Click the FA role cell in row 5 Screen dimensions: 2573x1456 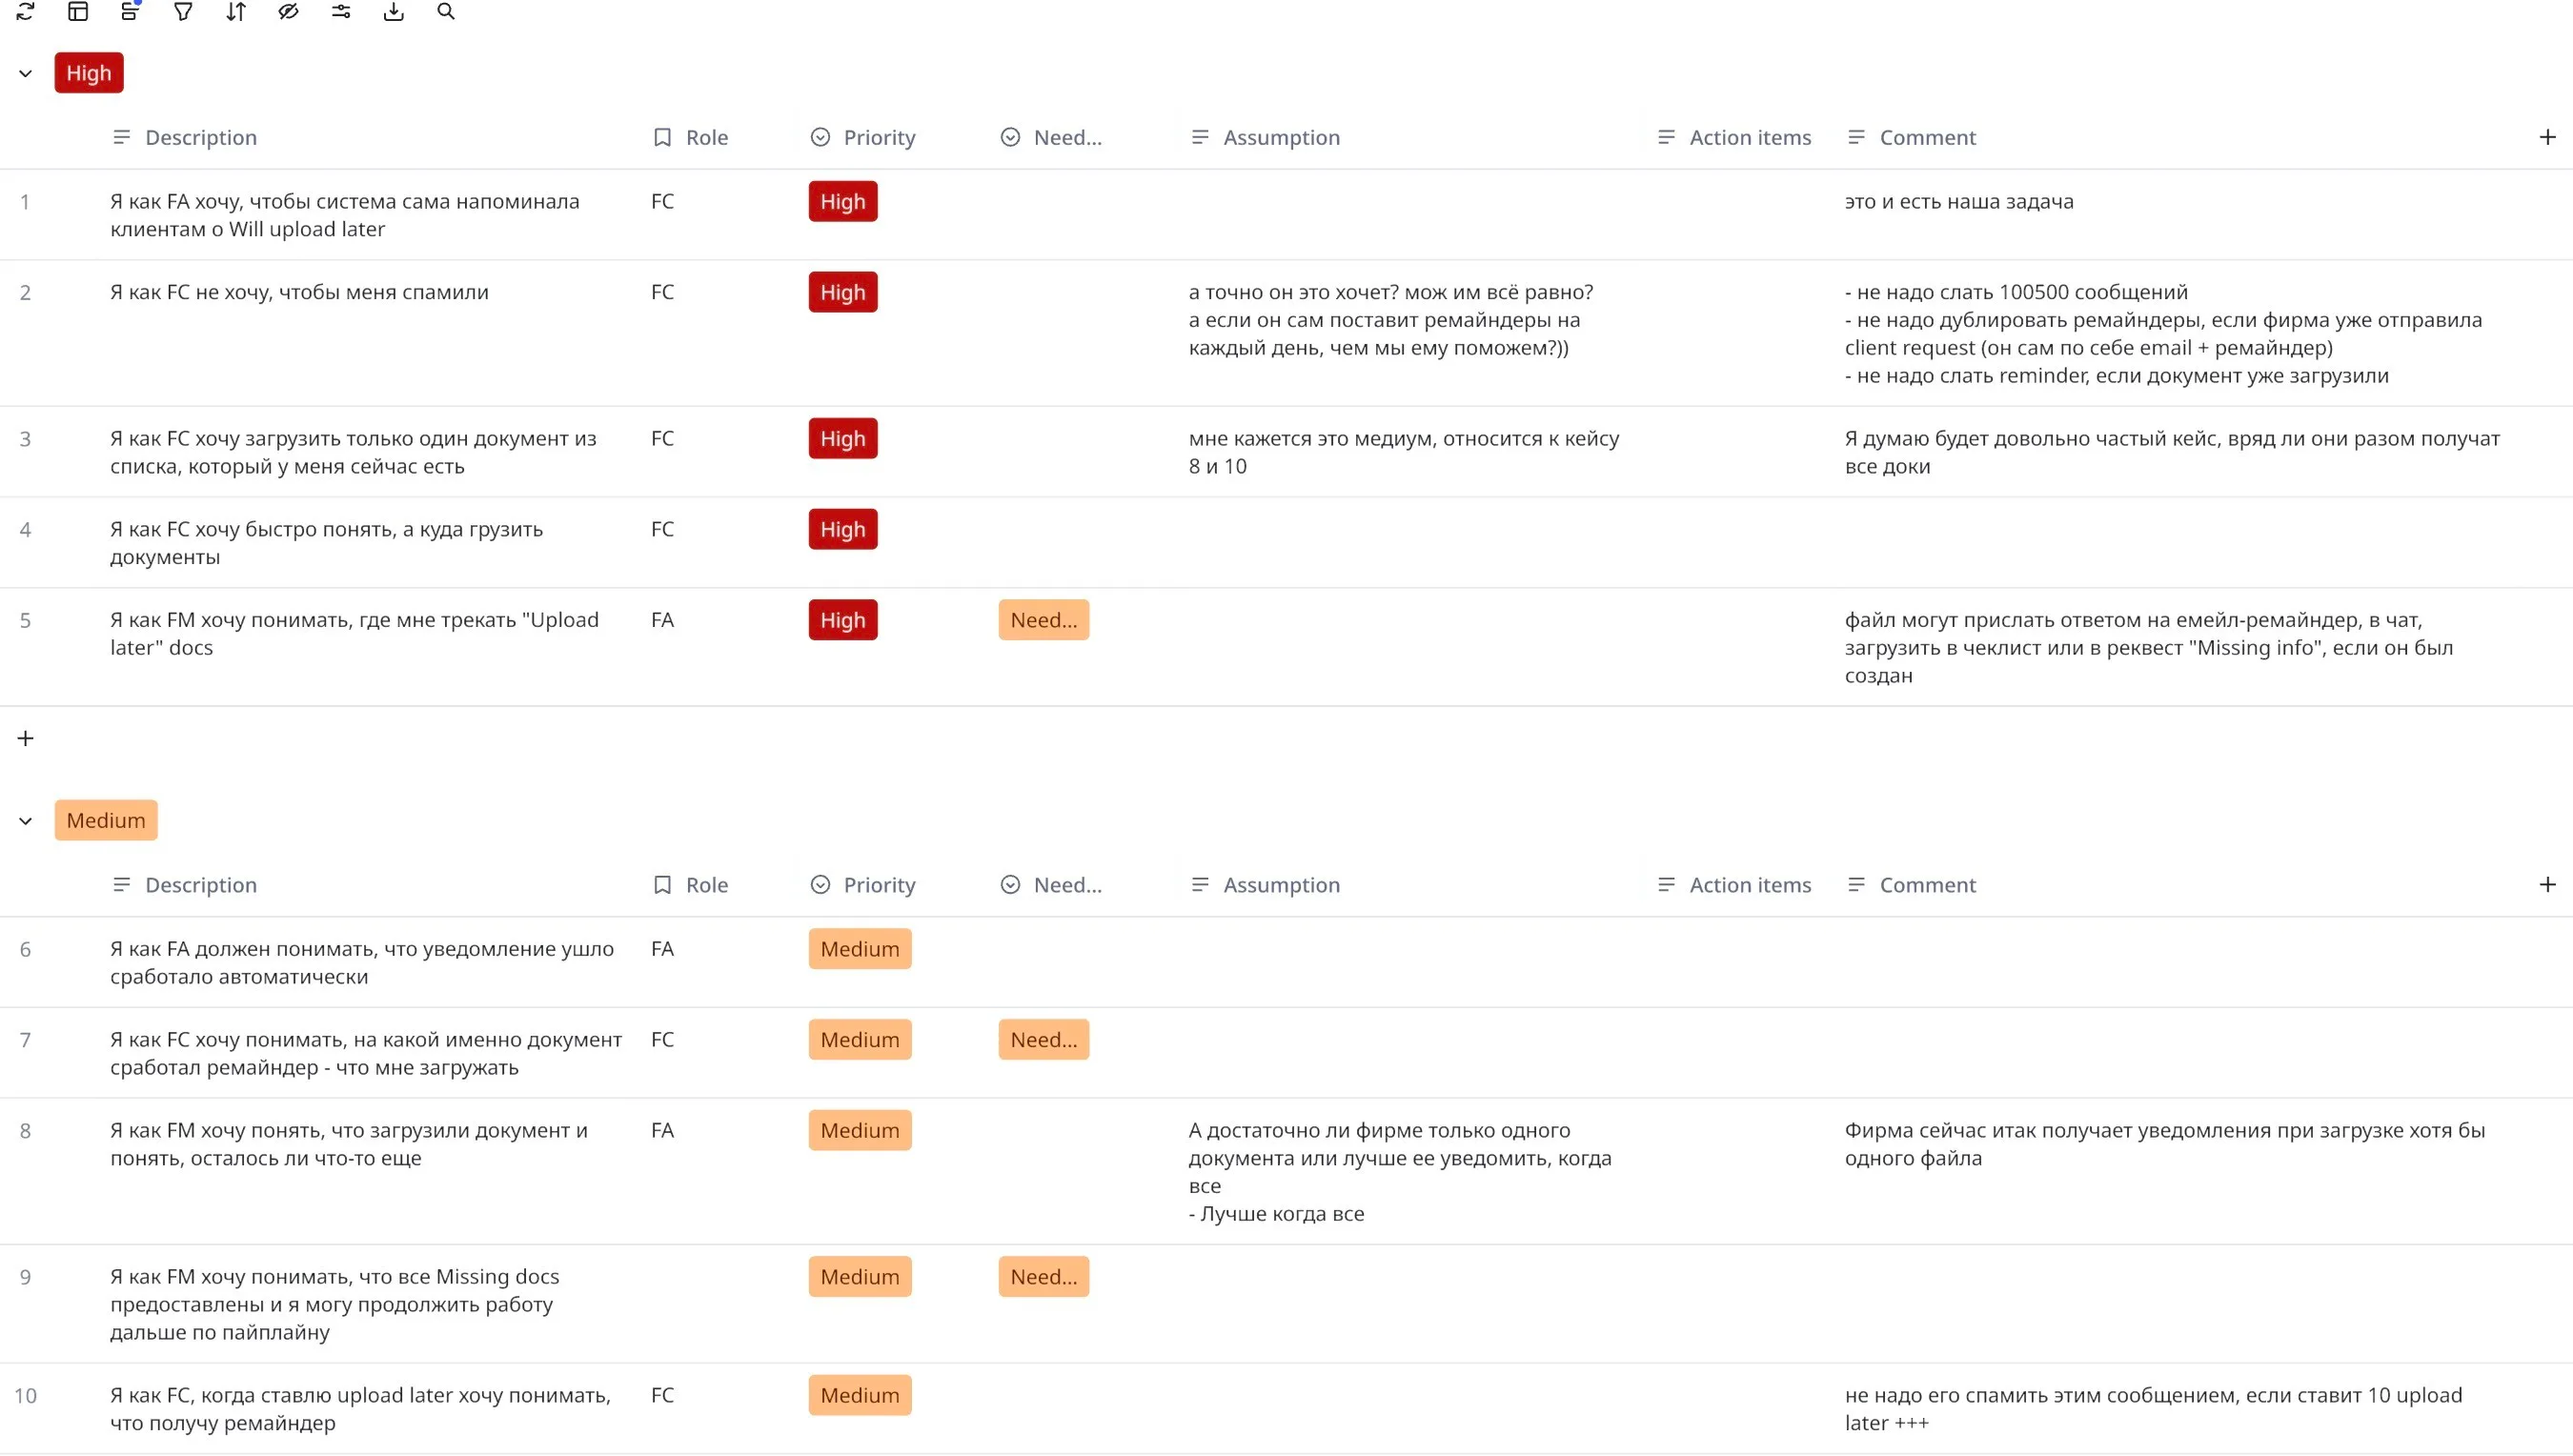pos(662,619)
